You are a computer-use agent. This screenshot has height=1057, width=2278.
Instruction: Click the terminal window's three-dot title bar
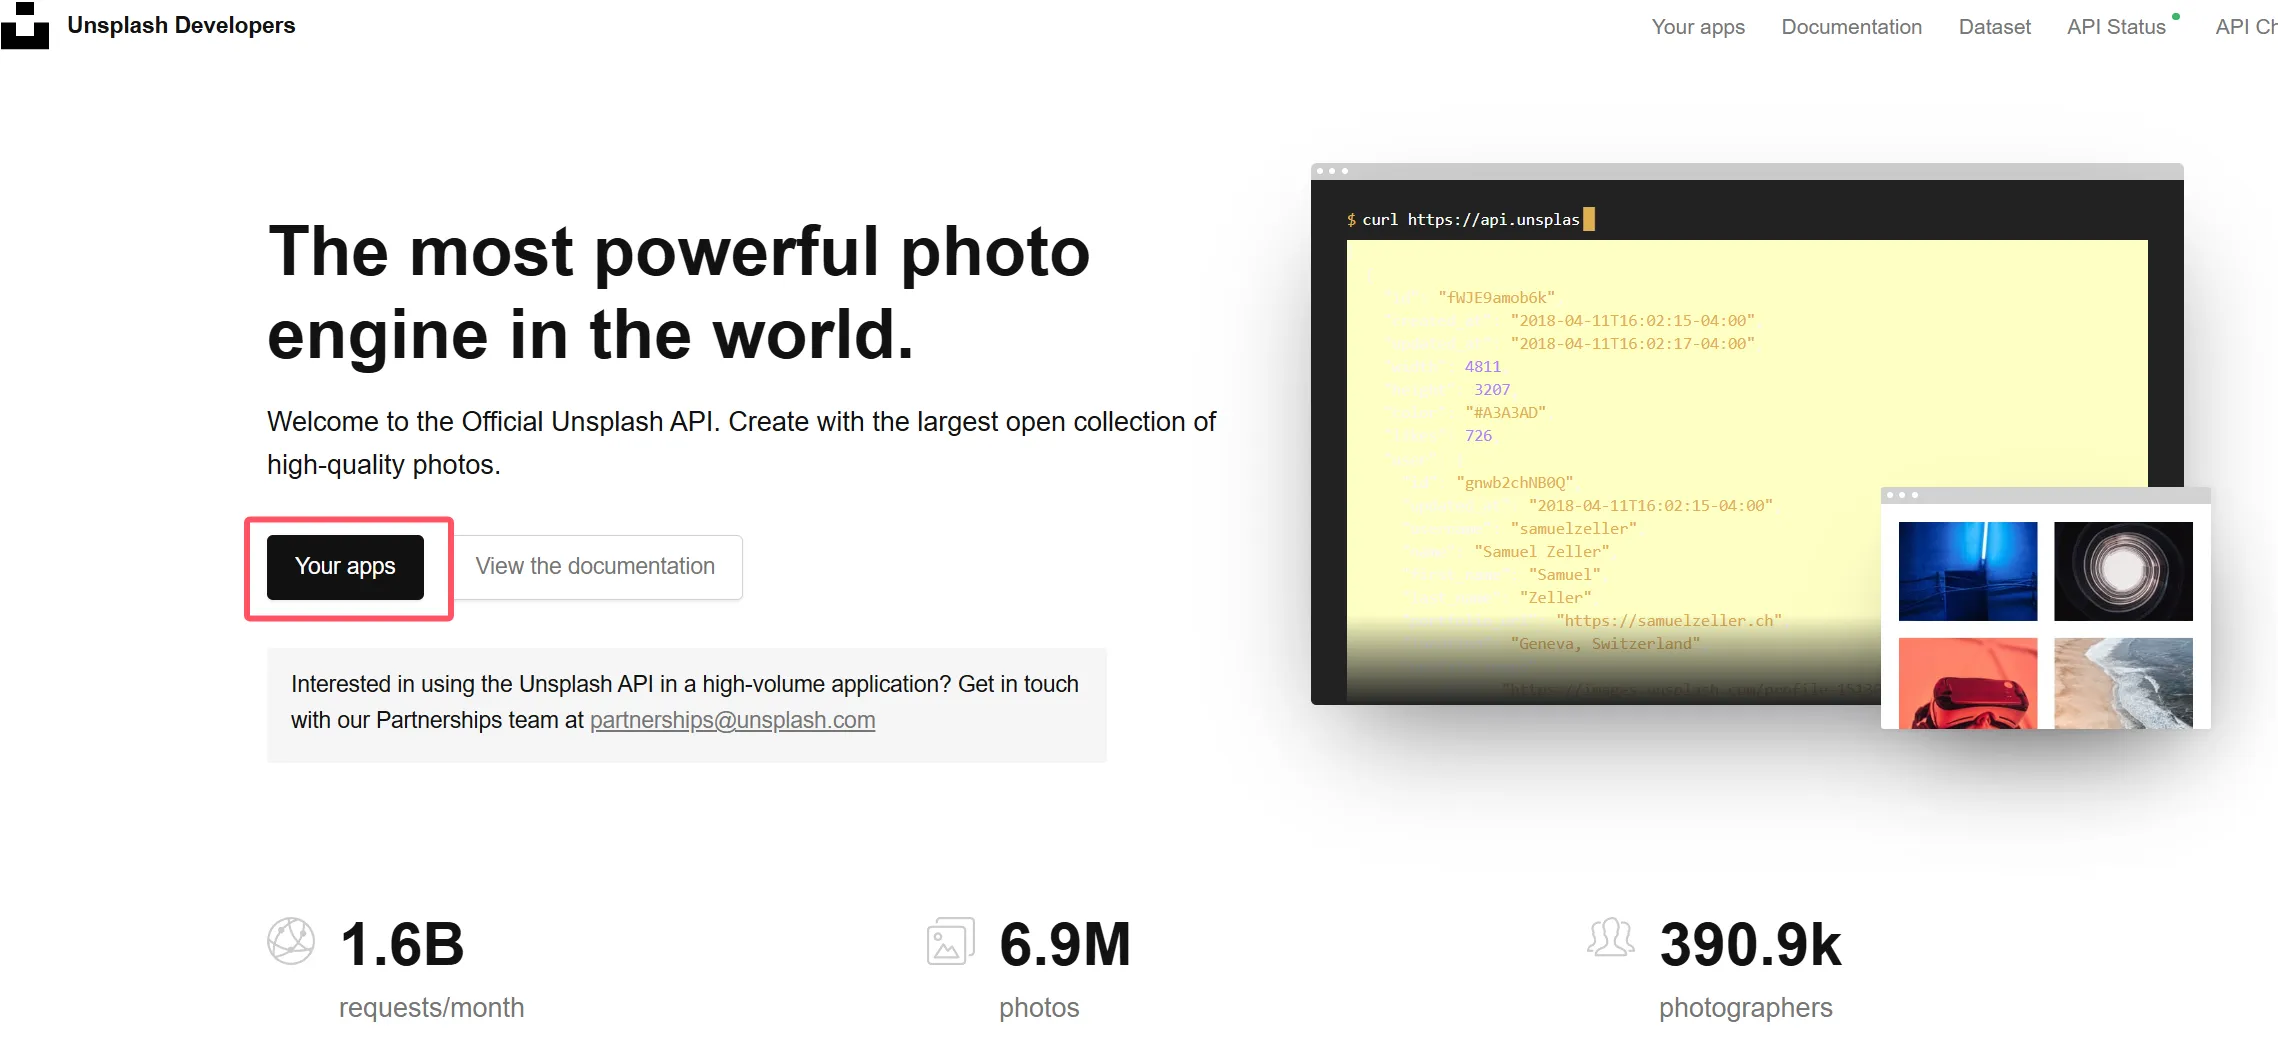coord(1746,171)
